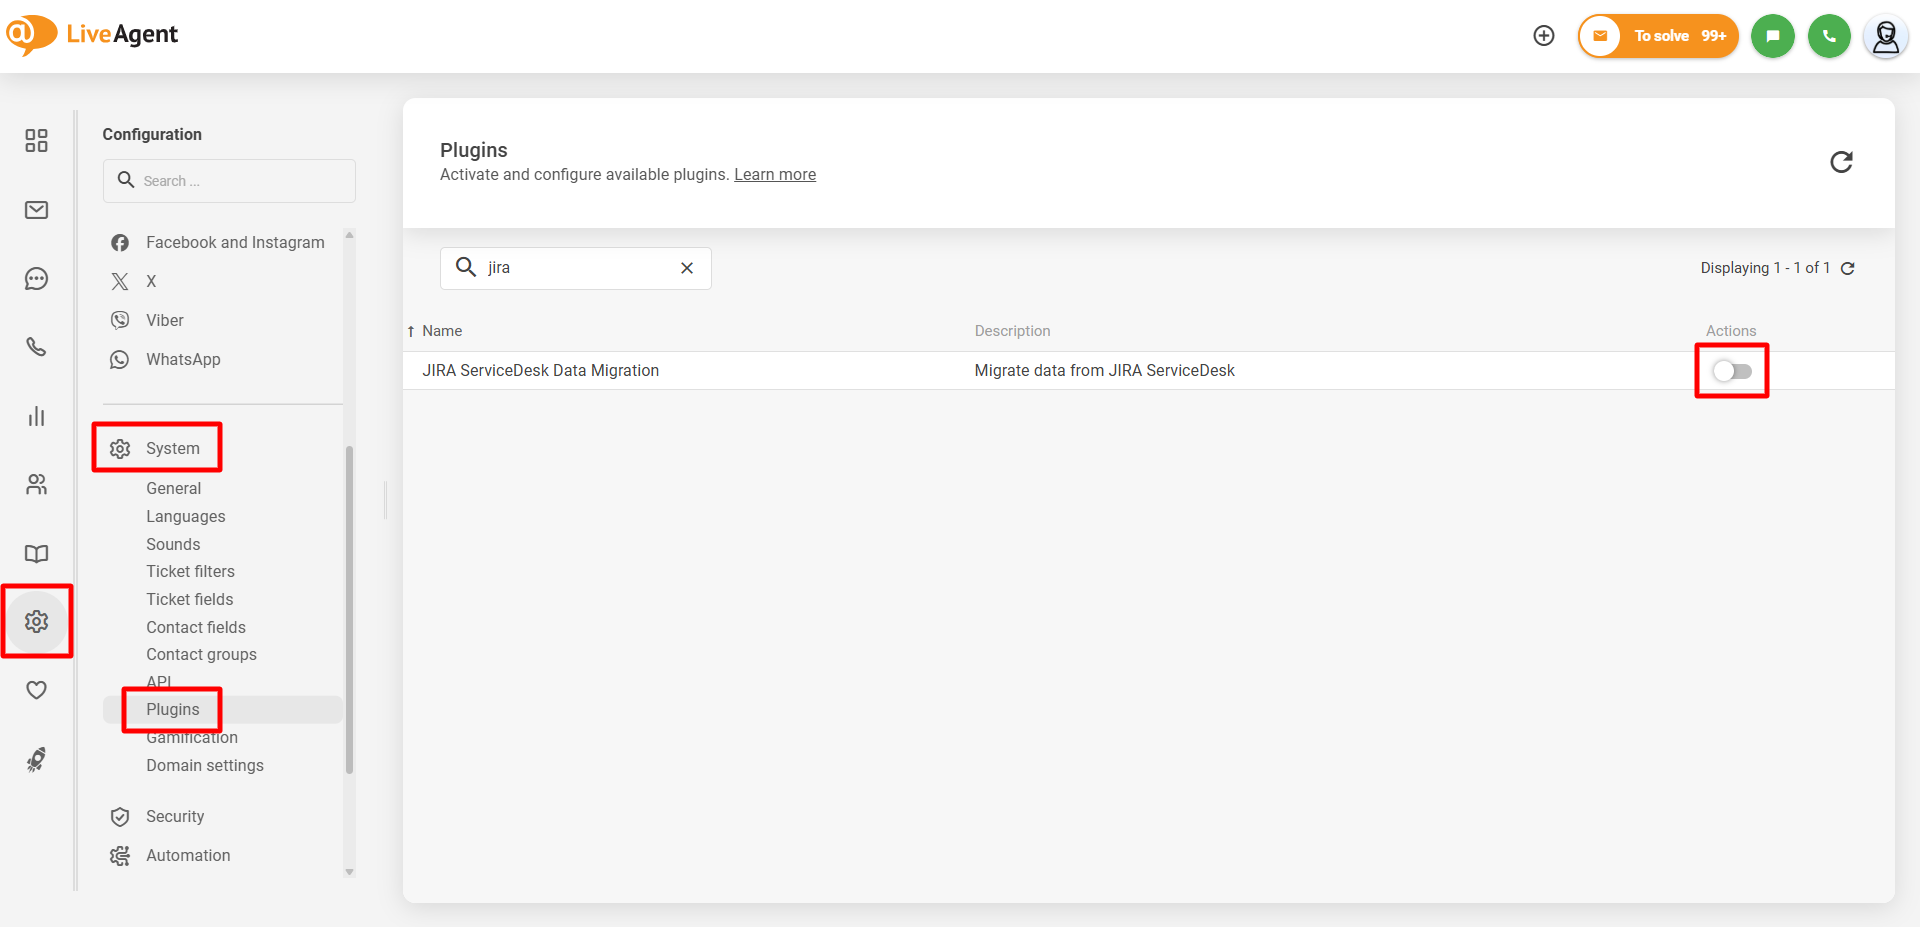
Task: Clear the jira search with X
Action: (687, 268)
